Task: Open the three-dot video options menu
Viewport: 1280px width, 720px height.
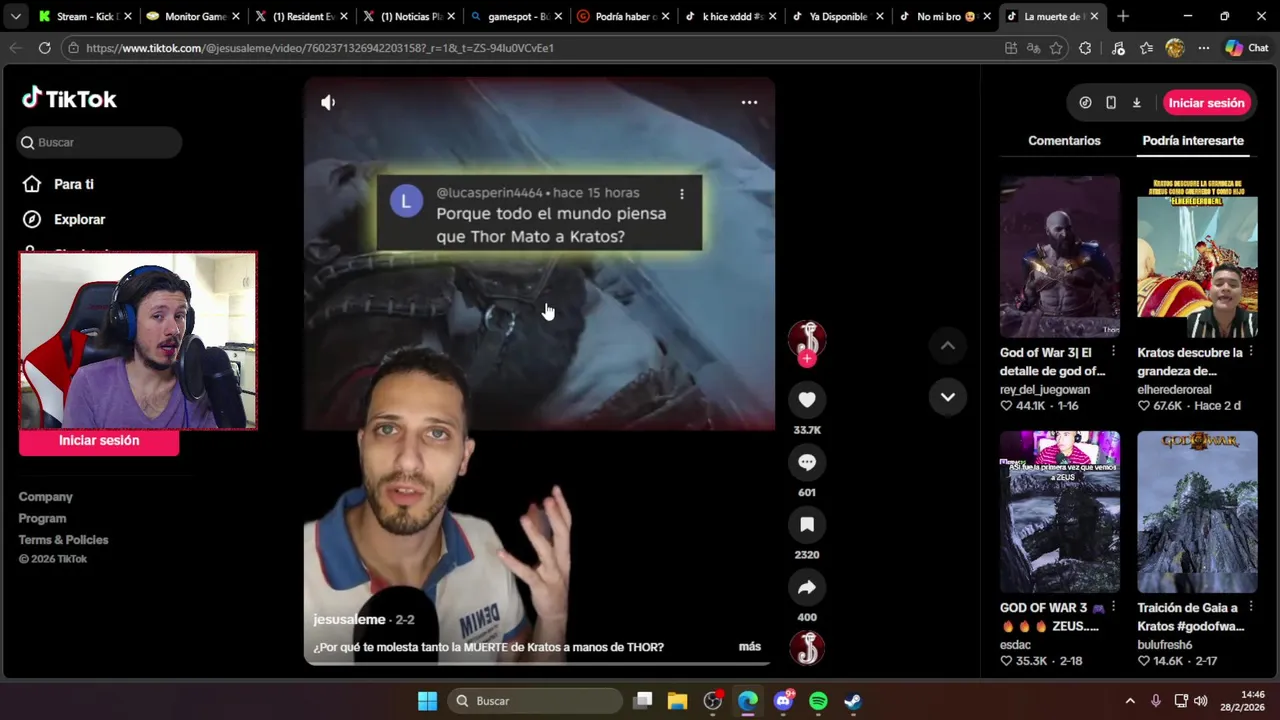Action: pos(749,102)
